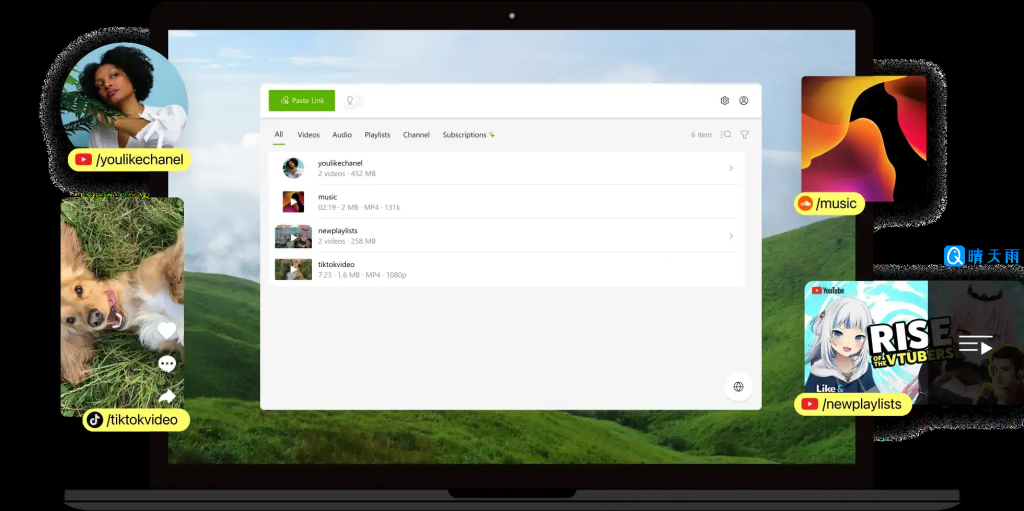Click the share arrow on dog video

(167, 397)
